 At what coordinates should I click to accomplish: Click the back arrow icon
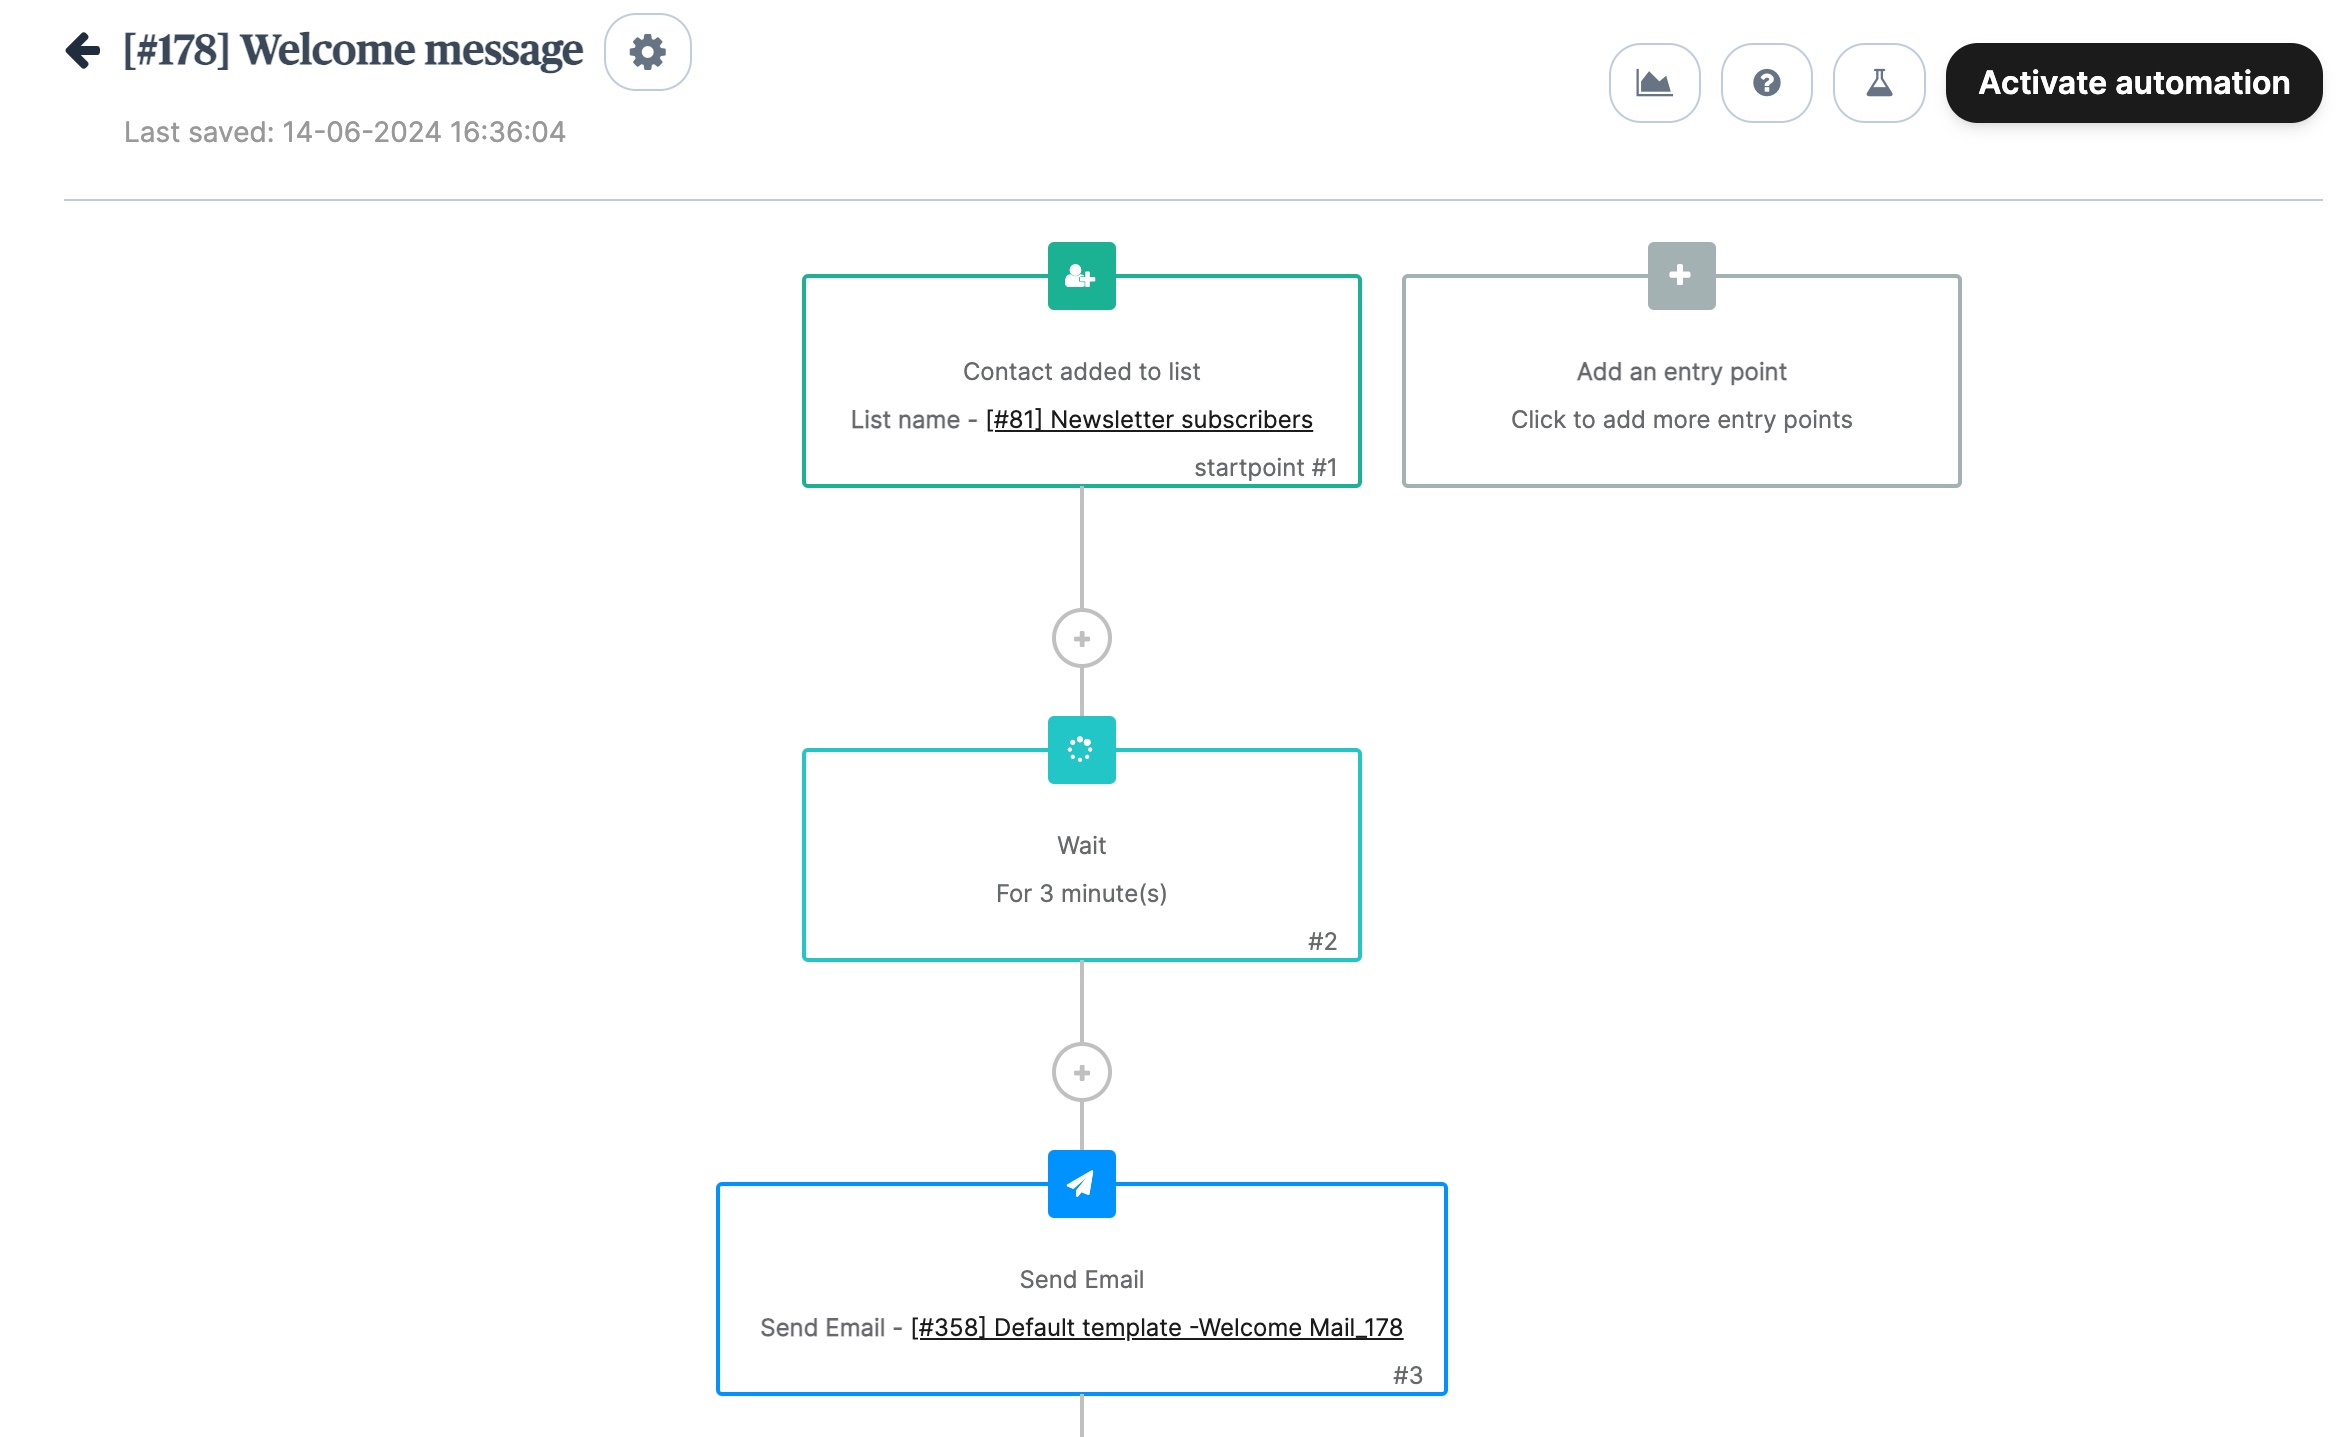pyautogui.click(x=83, y=50)
